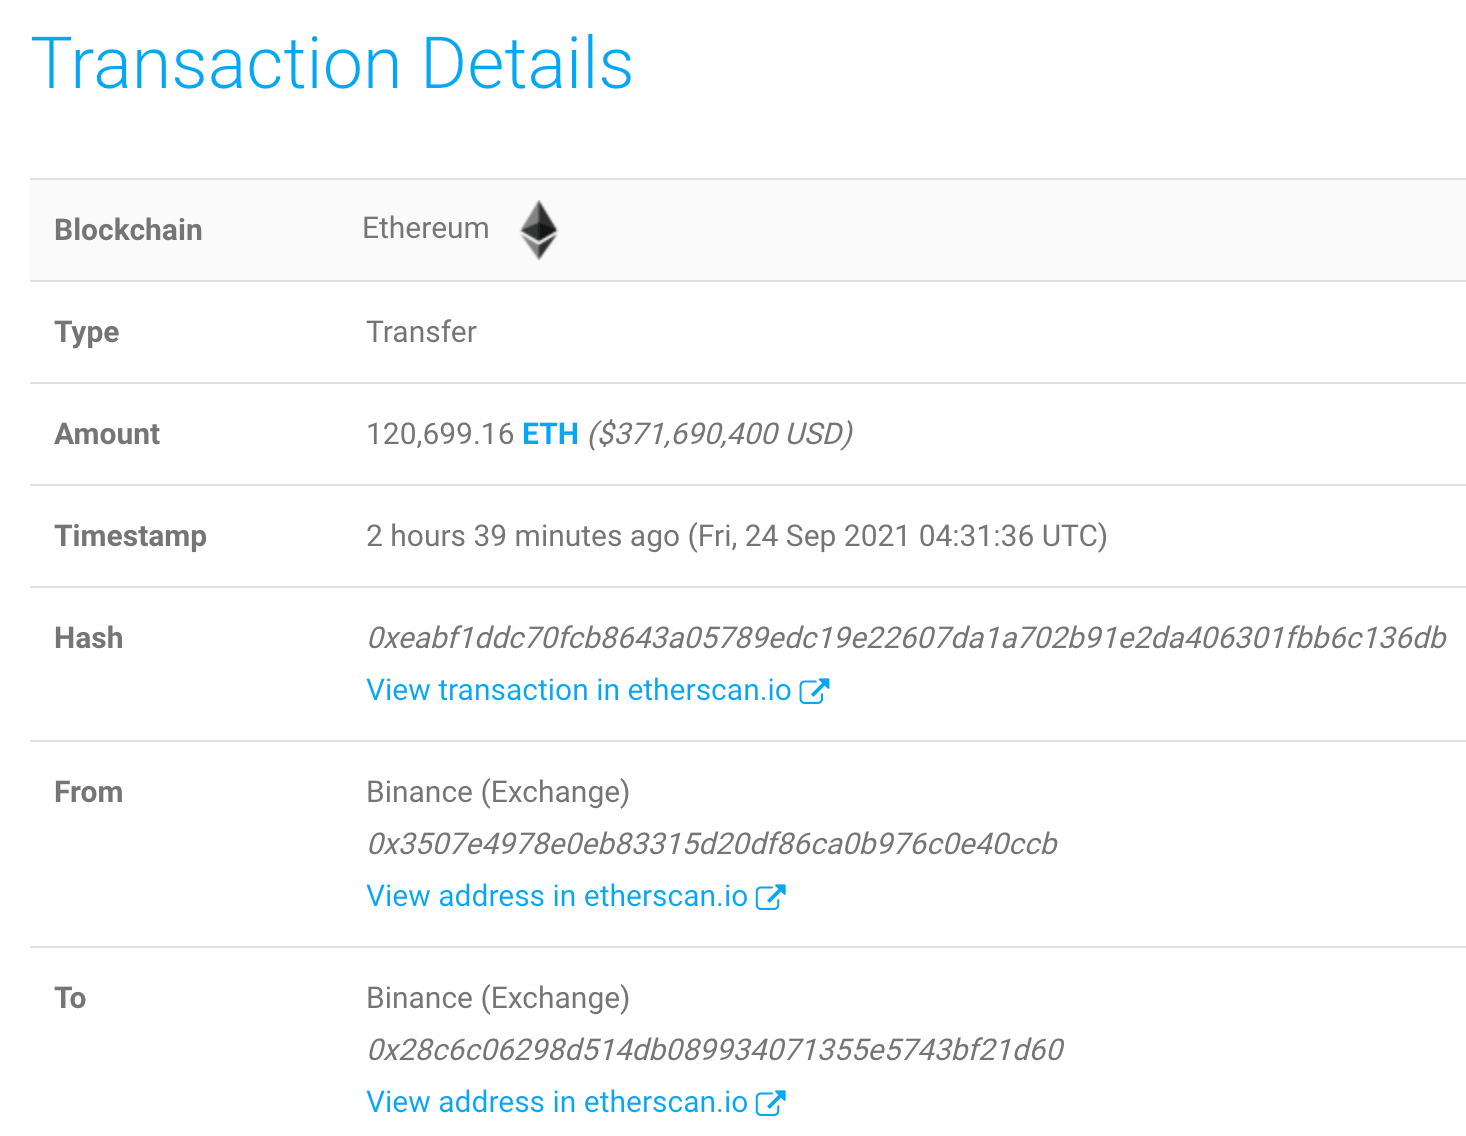
Task: Click the Timestamp row value
Action: tap(737, 536)
